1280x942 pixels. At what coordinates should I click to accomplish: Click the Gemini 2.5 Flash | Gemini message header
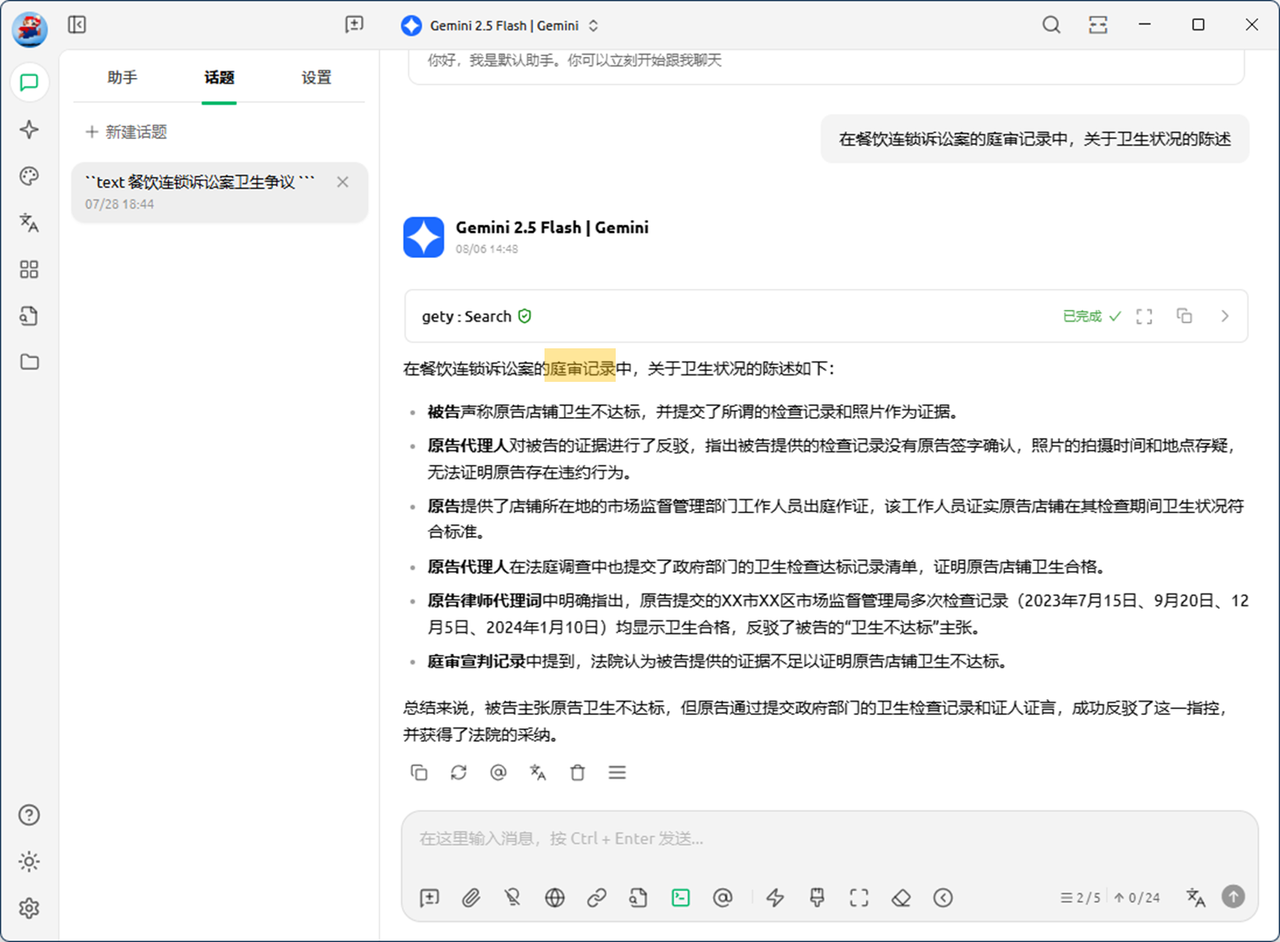point(552,228)
